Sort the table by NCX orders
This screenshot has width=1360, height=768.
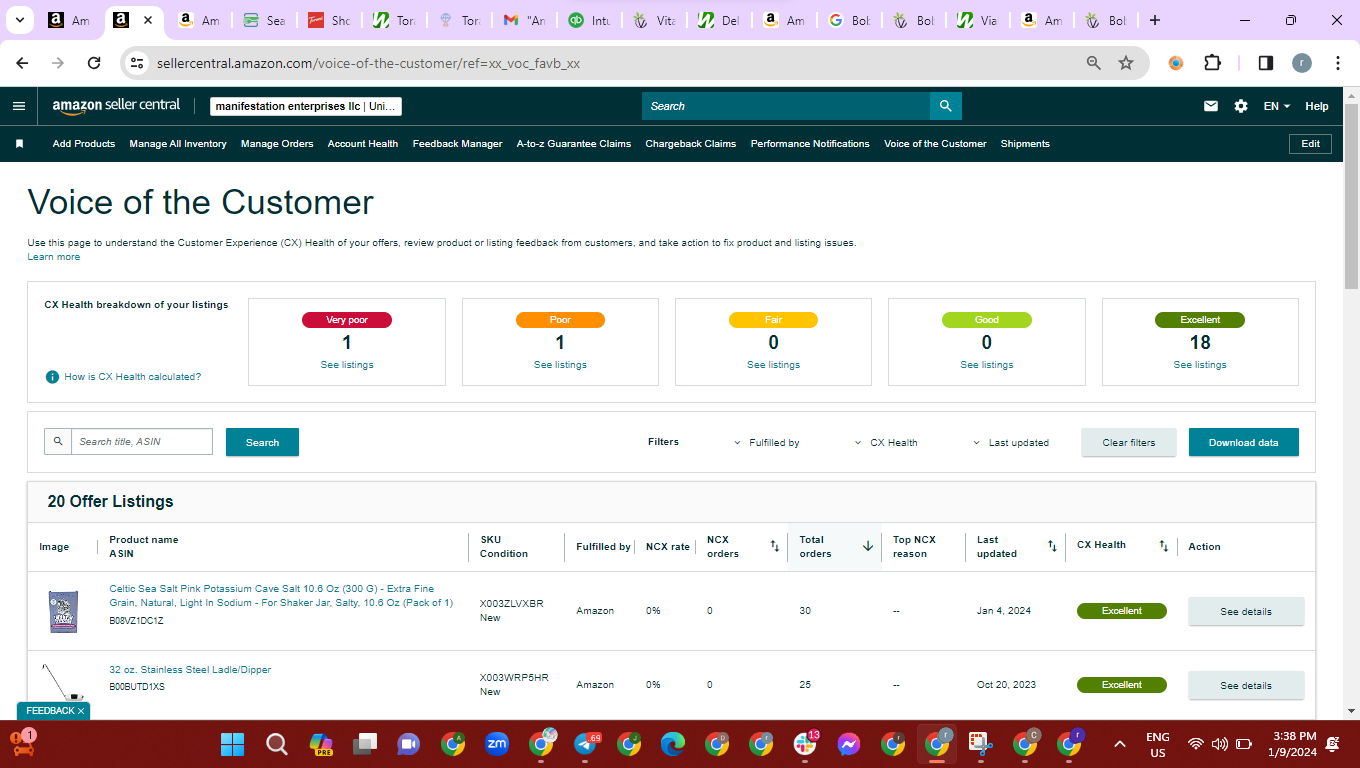pos(774,546)
